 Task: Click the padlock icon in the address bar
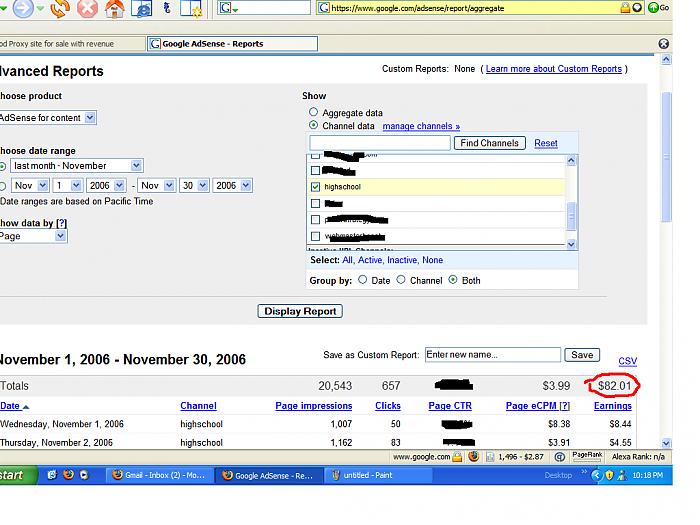pyautogui.click(x=625, y=8)
